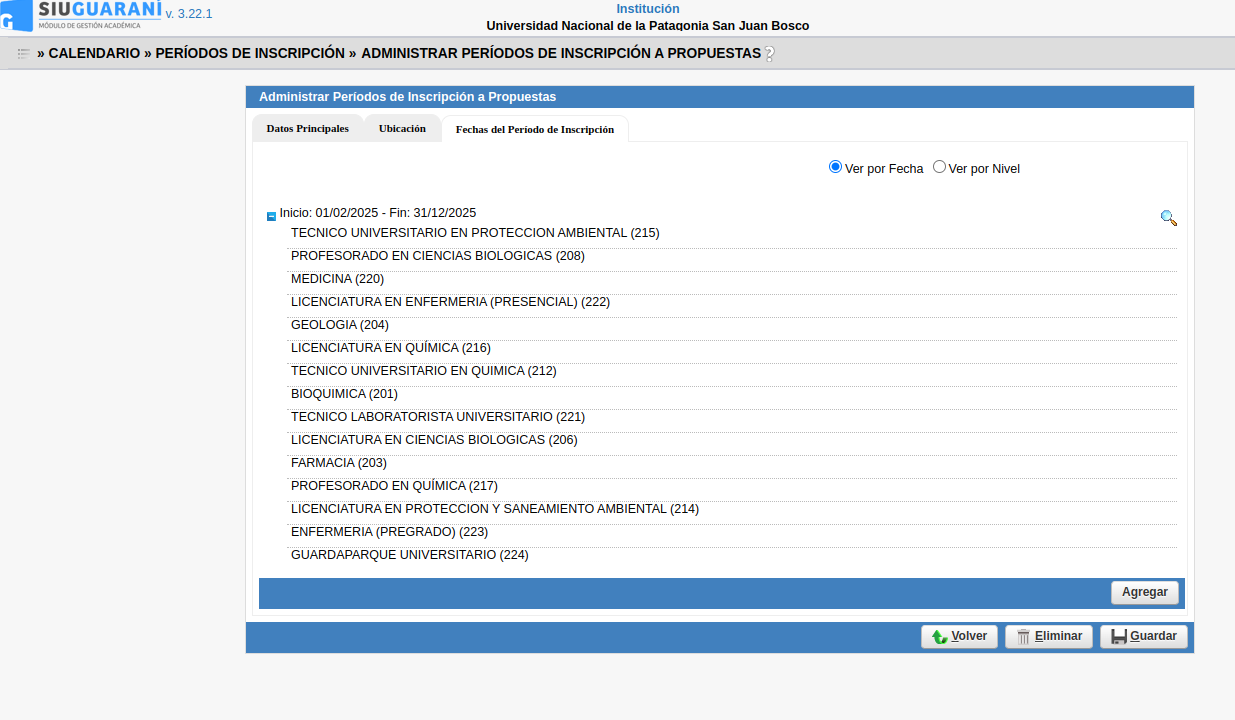Click the version 3.22.1 label
This screenshot has width=1235, height=720.
189,14
